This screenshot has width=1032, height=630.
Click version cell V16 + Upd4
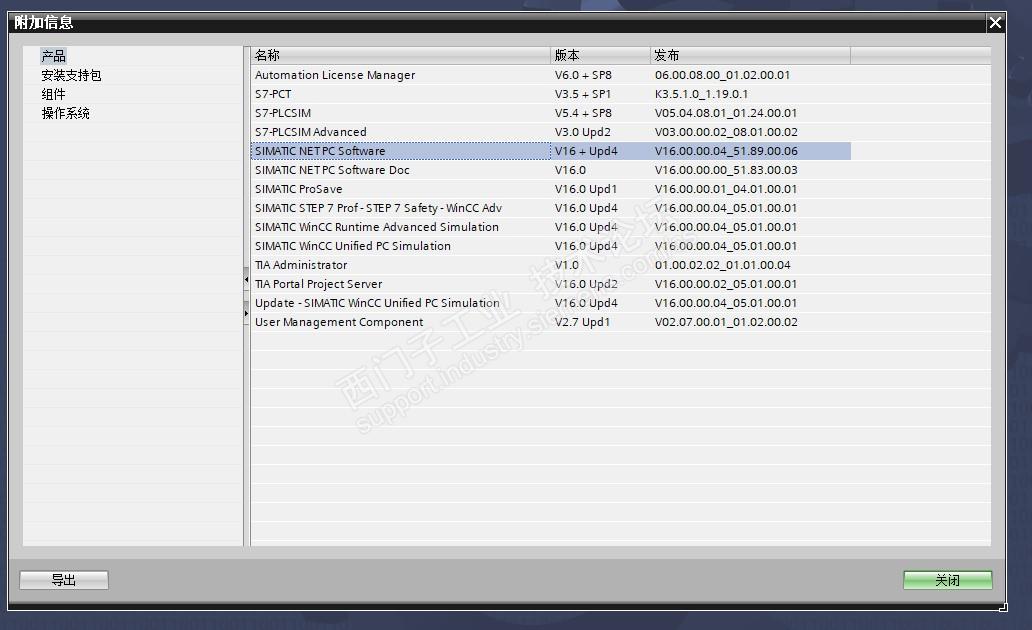[x=600, y=151]
